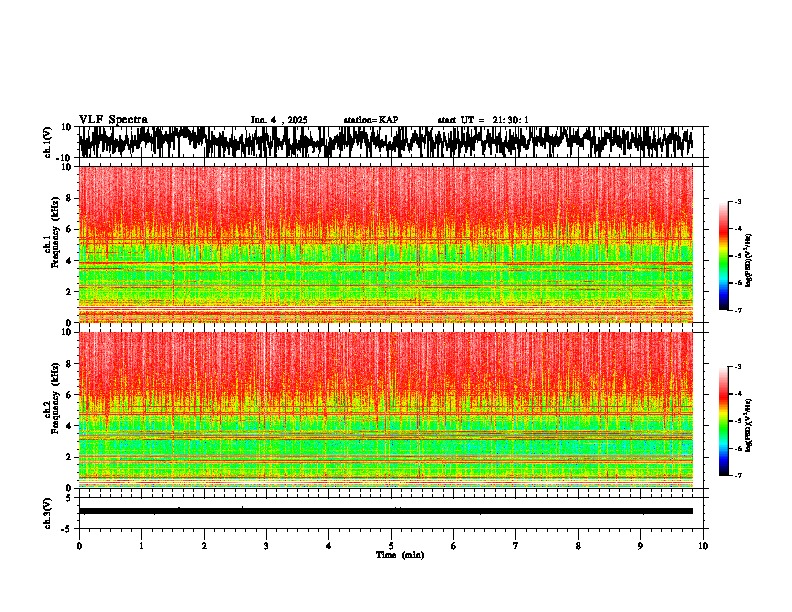This screenshot has width=792, height=612.
Task: Click time axis tick label '7'
Action: (516, 546)
